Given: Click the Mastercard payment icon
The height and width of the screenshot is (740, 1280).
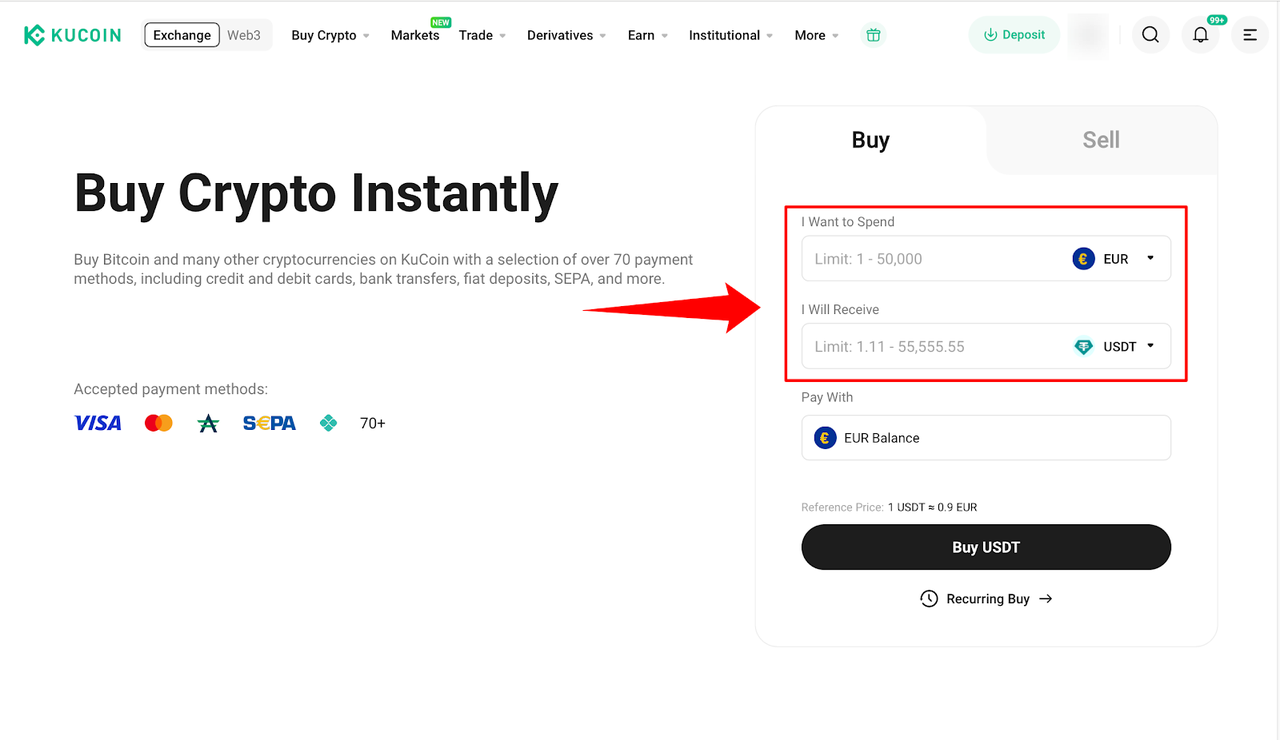Looking at the screenshot, I should click(158, 423).
